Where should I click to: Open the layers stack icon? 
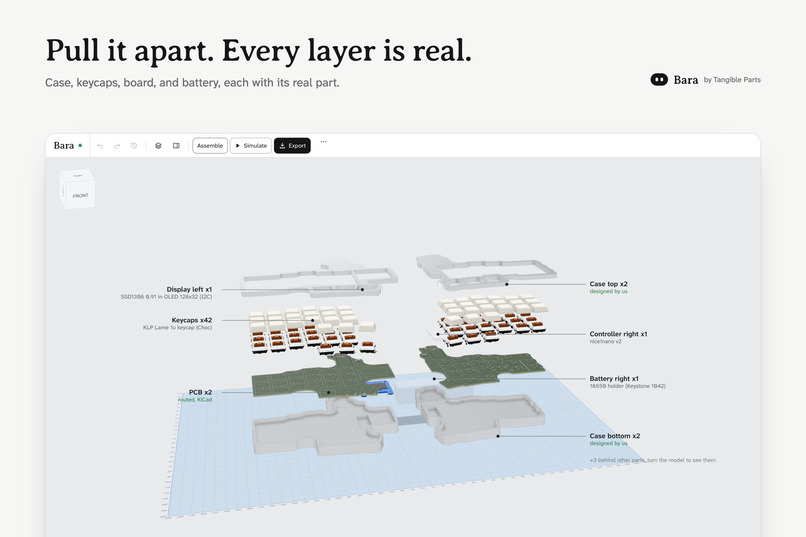click(158, 146)
